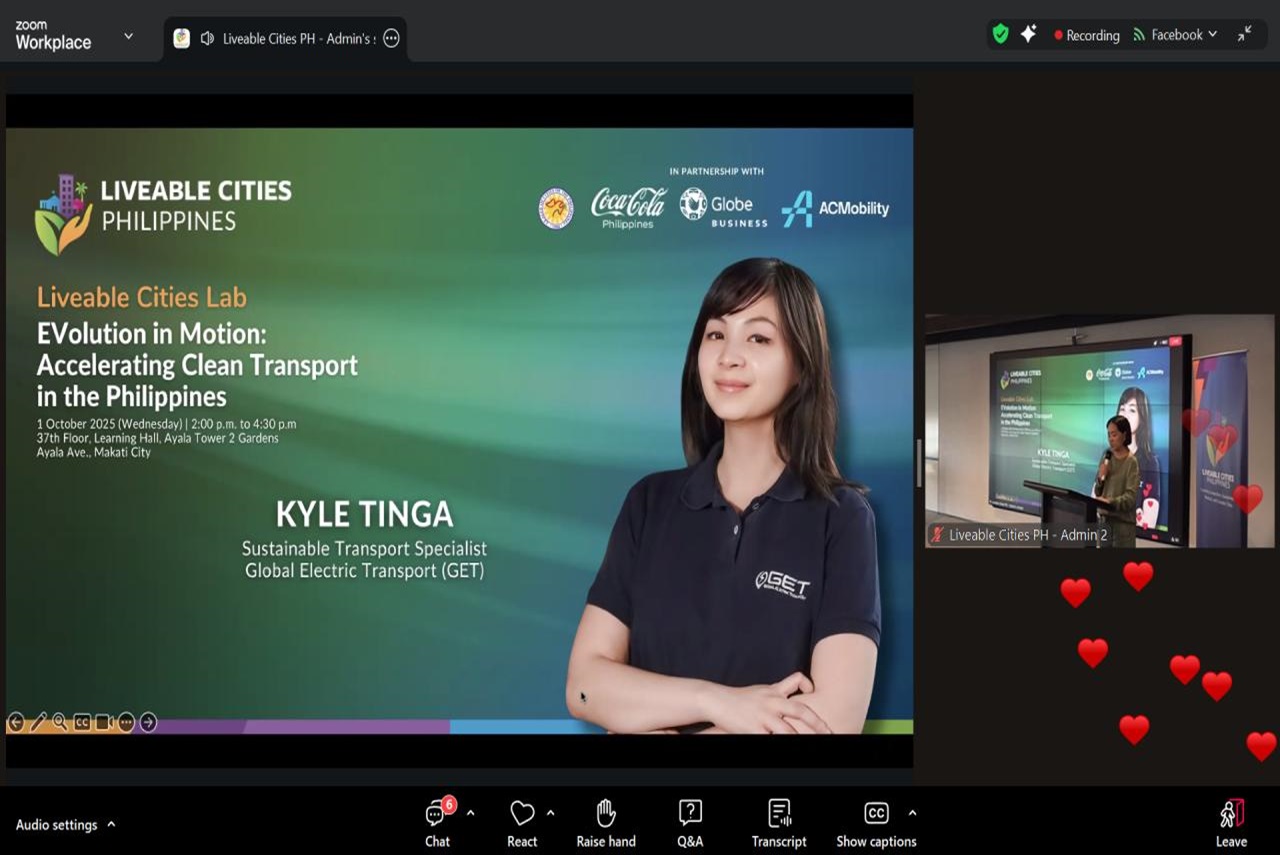Select the slide pen annotation tool

[x=38, y=722]
